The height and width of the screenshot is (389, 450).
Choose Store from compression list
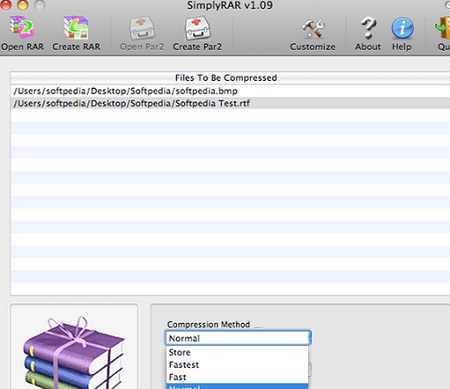tap(237, 352)
